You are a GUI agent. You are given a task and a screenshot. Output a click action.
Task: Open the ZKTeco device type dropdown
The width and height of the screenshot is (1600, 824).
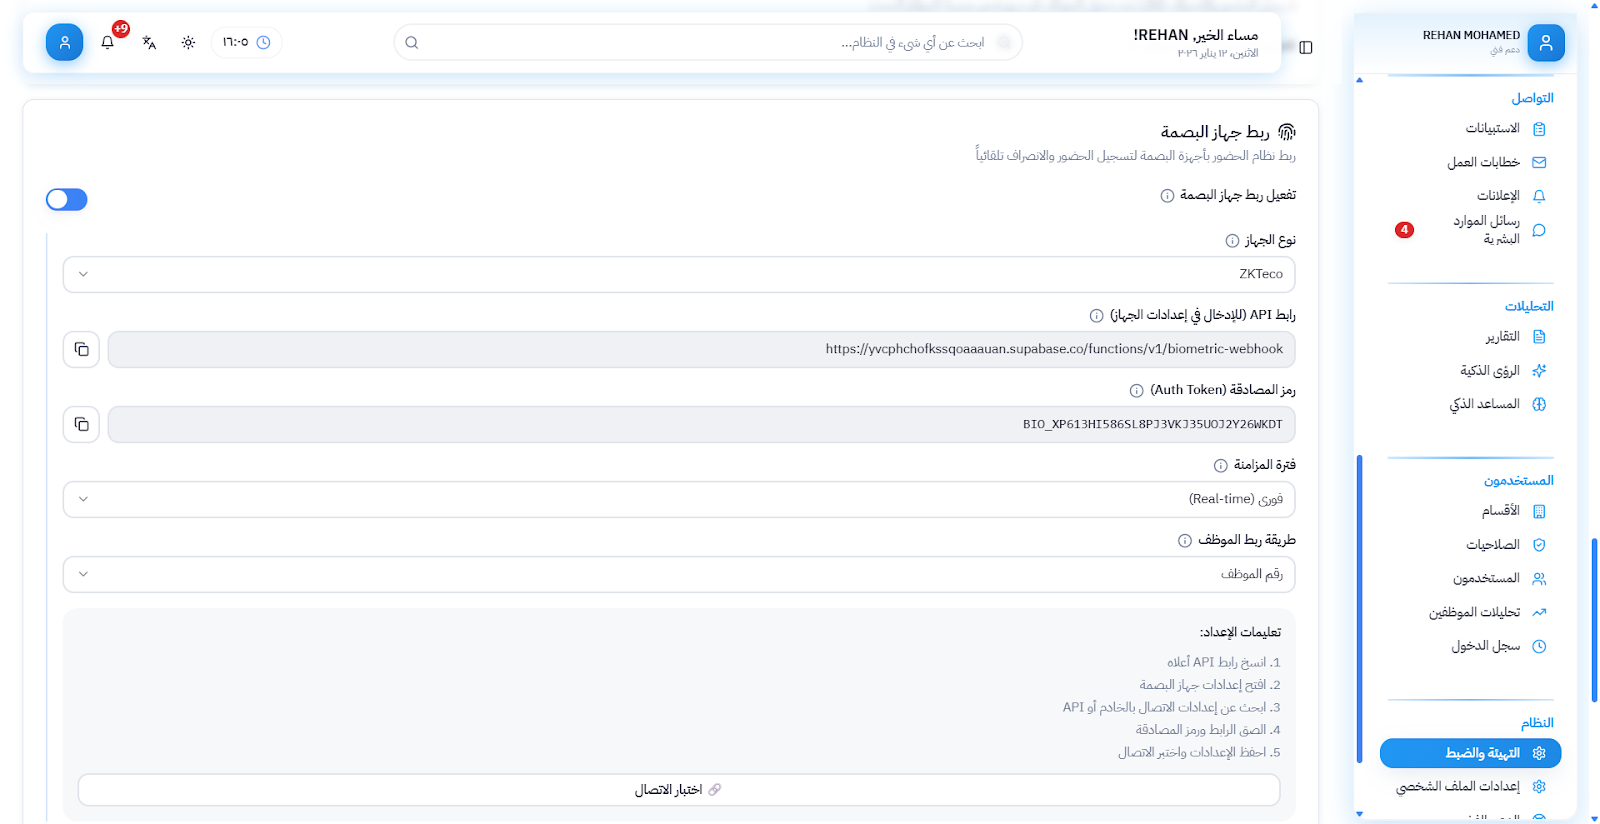click(678, 274)
